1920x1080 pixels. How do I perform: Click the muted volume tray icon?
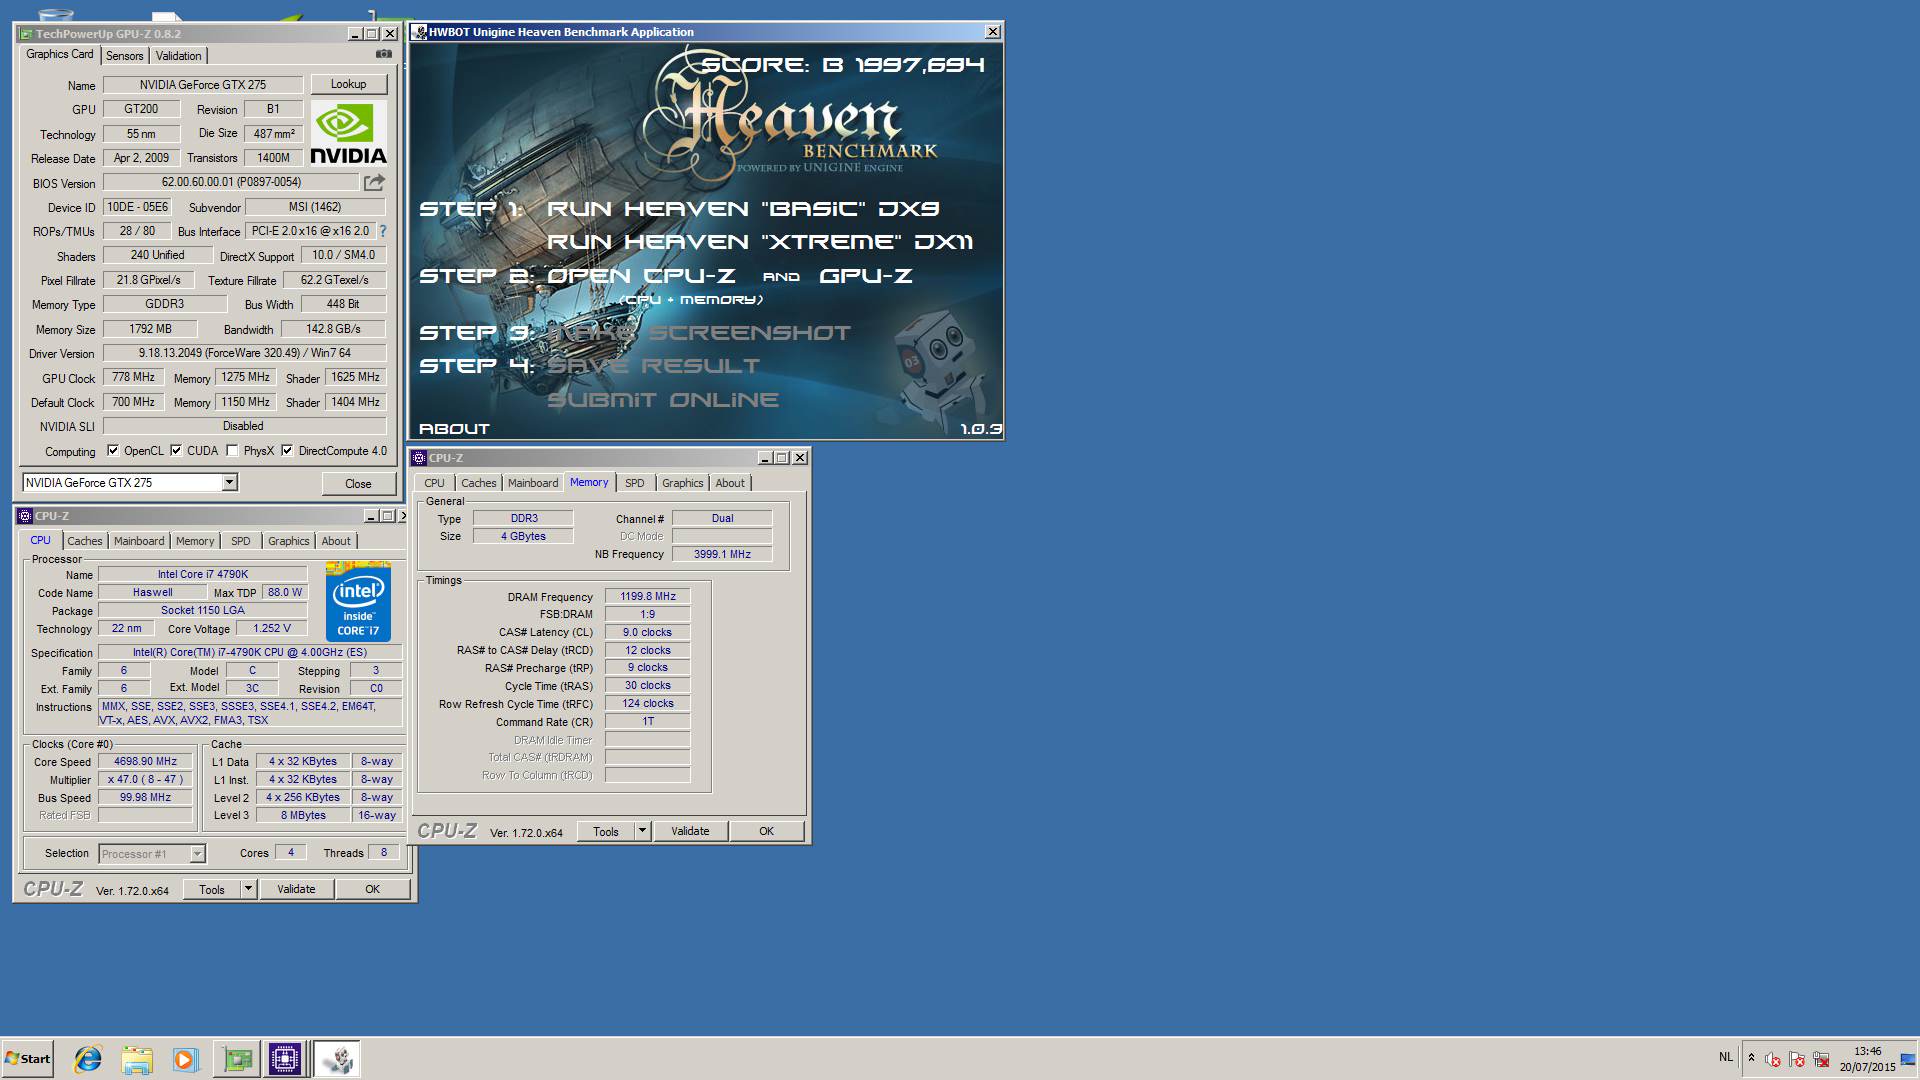[1773, 1059]
